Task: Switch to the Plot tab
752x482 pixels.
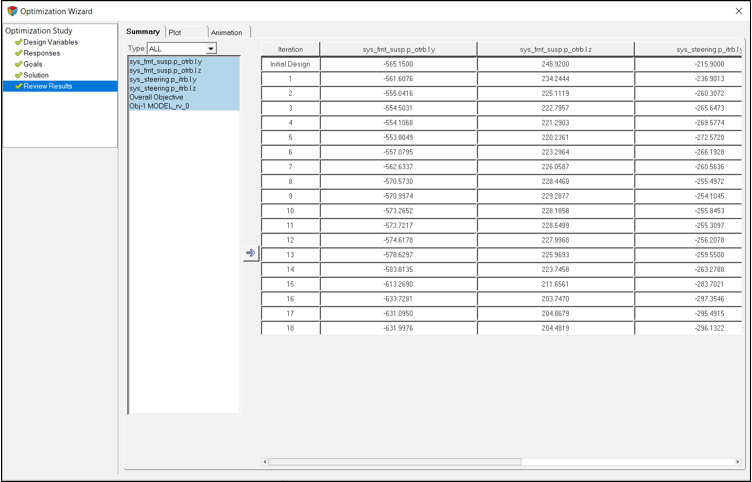Action: coord(176,33)
